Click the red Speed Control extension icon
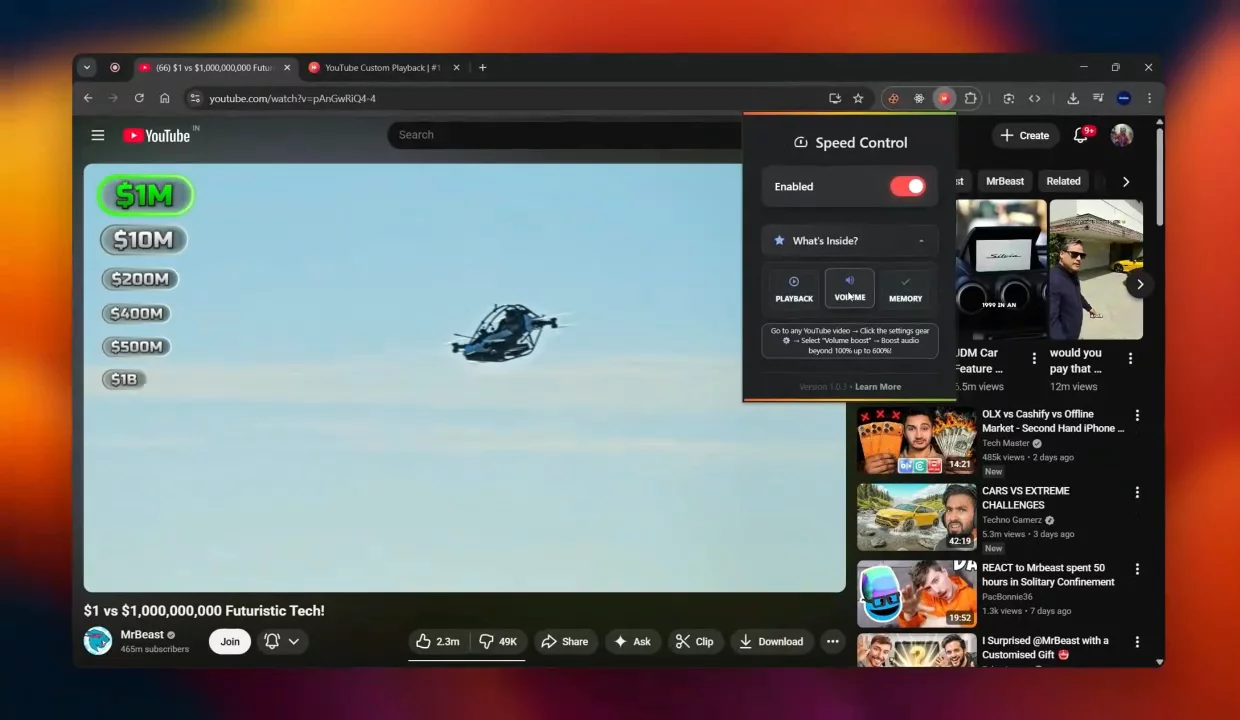Image resolution: width=1240 pixels, height=720 pixels. click(944, 98)
